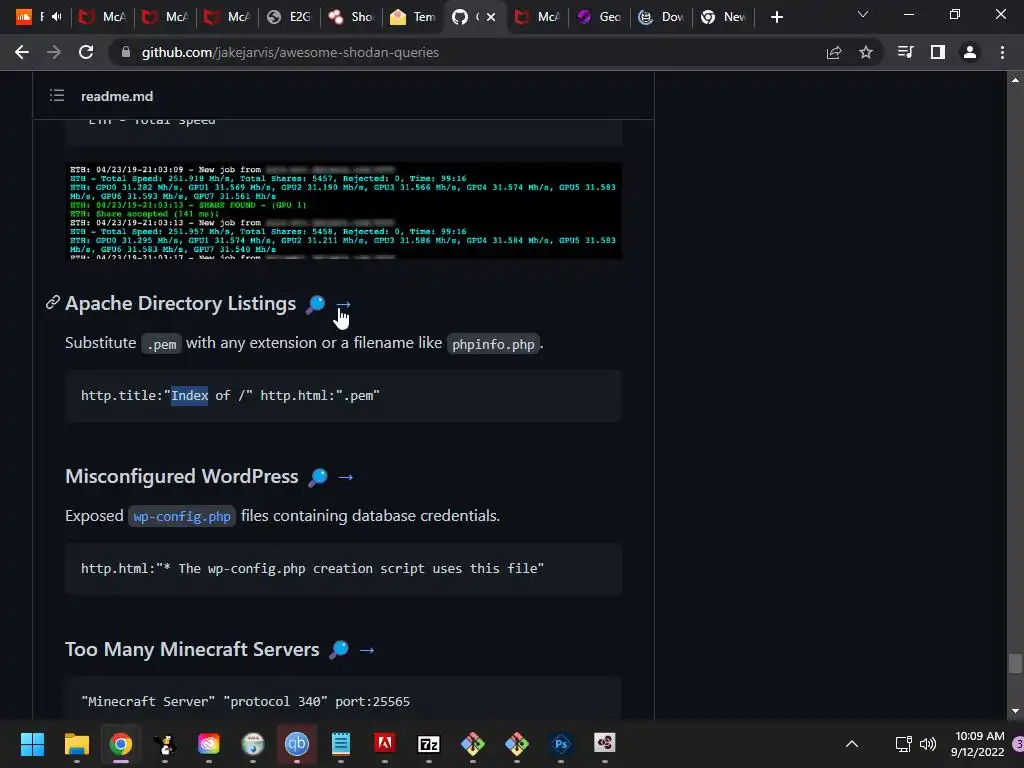Open the Chrome profile menu

[970, 52]
